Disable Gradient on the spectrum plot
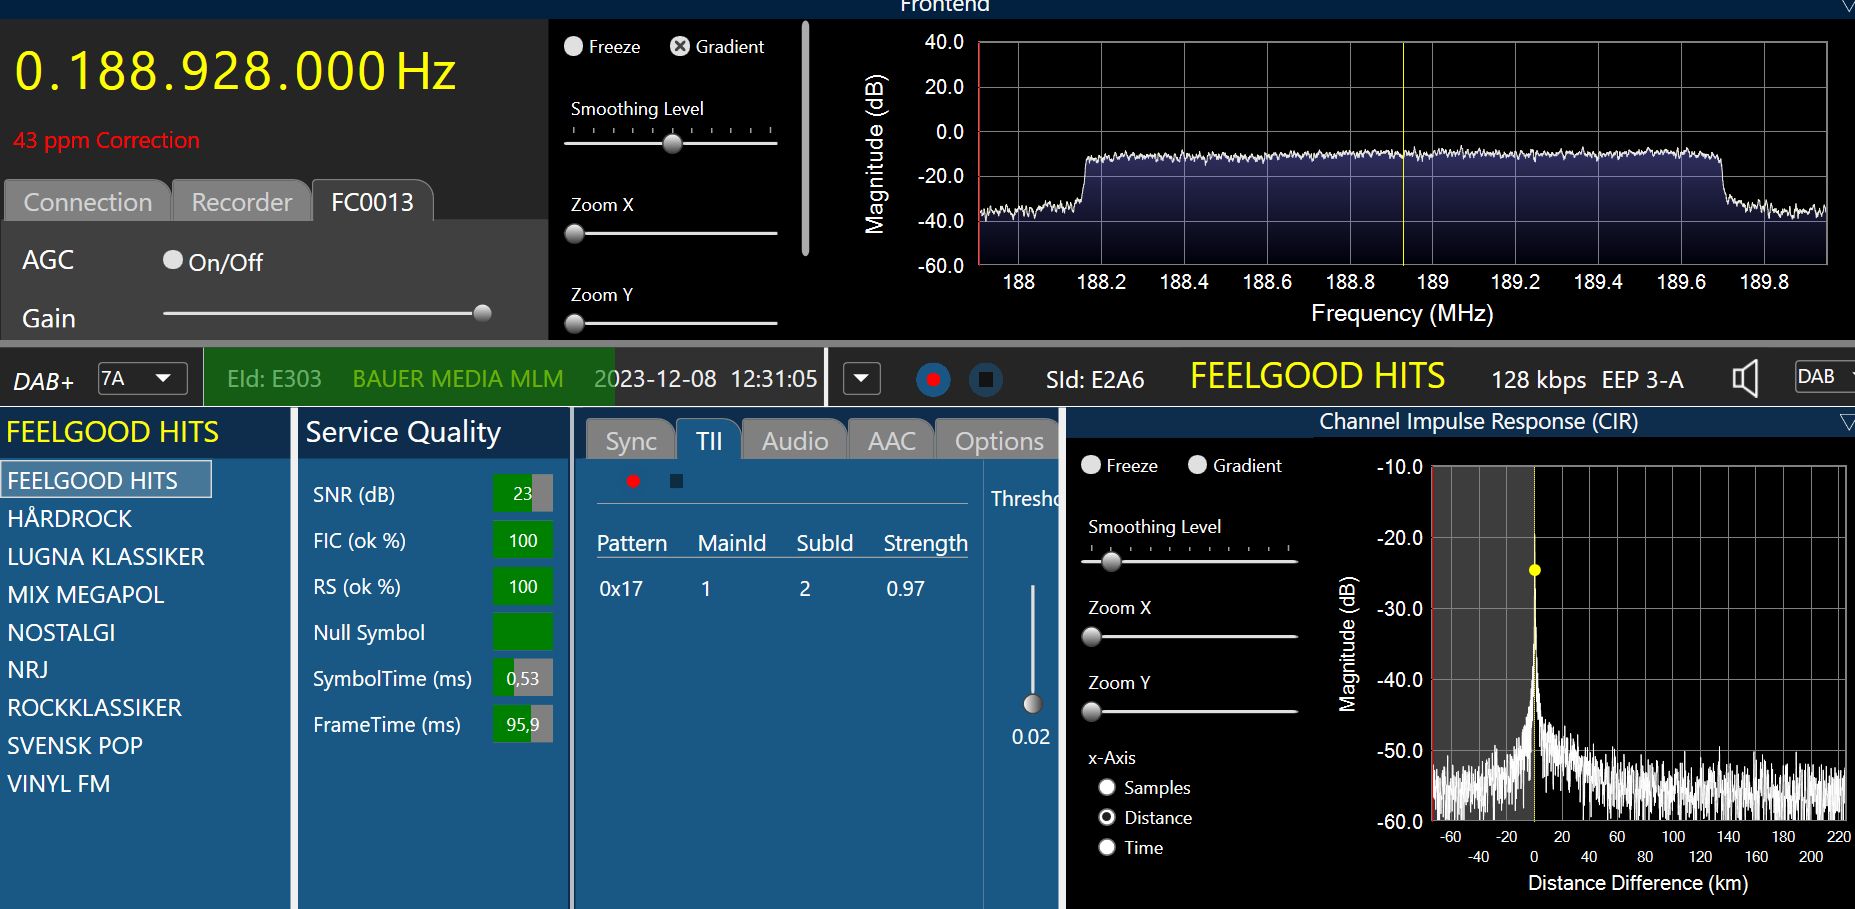 tap(680, 47)
